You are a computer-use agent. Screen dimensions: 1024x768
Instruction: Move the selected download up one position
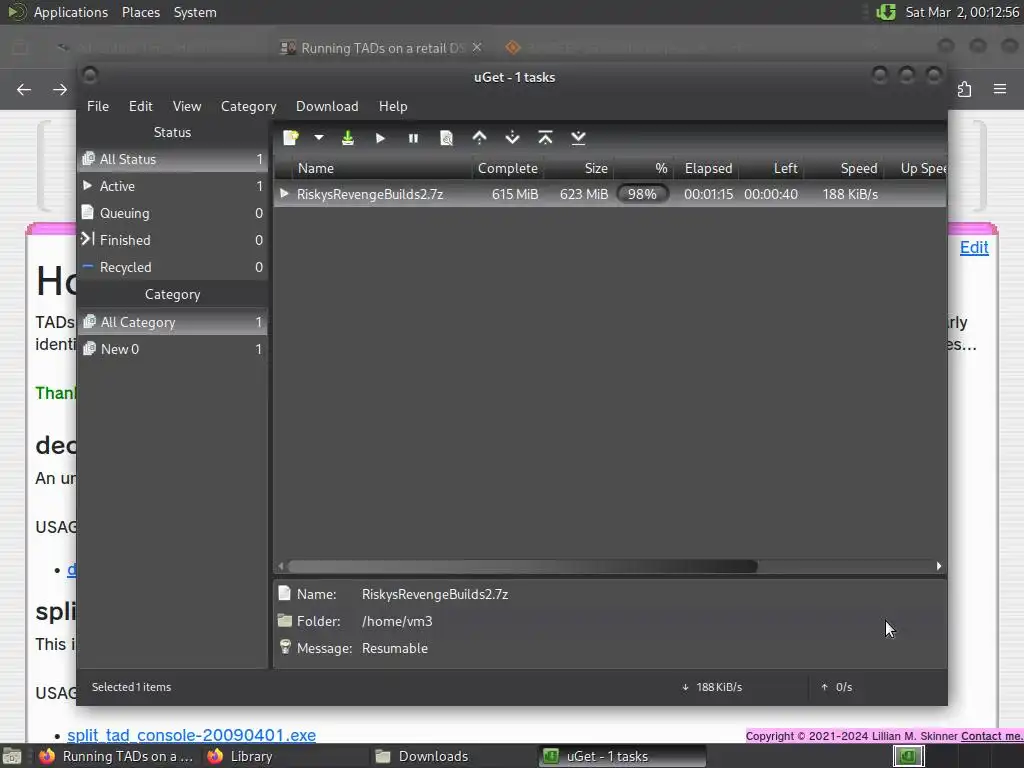pyautogui.click(x=479, y=138)
